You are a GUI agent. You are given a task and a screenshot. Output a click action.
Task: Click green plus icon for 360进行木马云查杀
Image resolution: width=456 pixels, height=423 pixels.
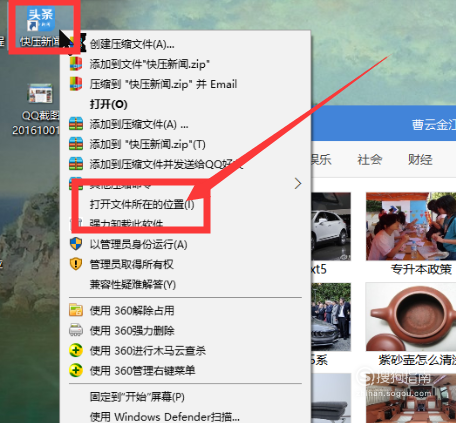[x=76, y=350]
